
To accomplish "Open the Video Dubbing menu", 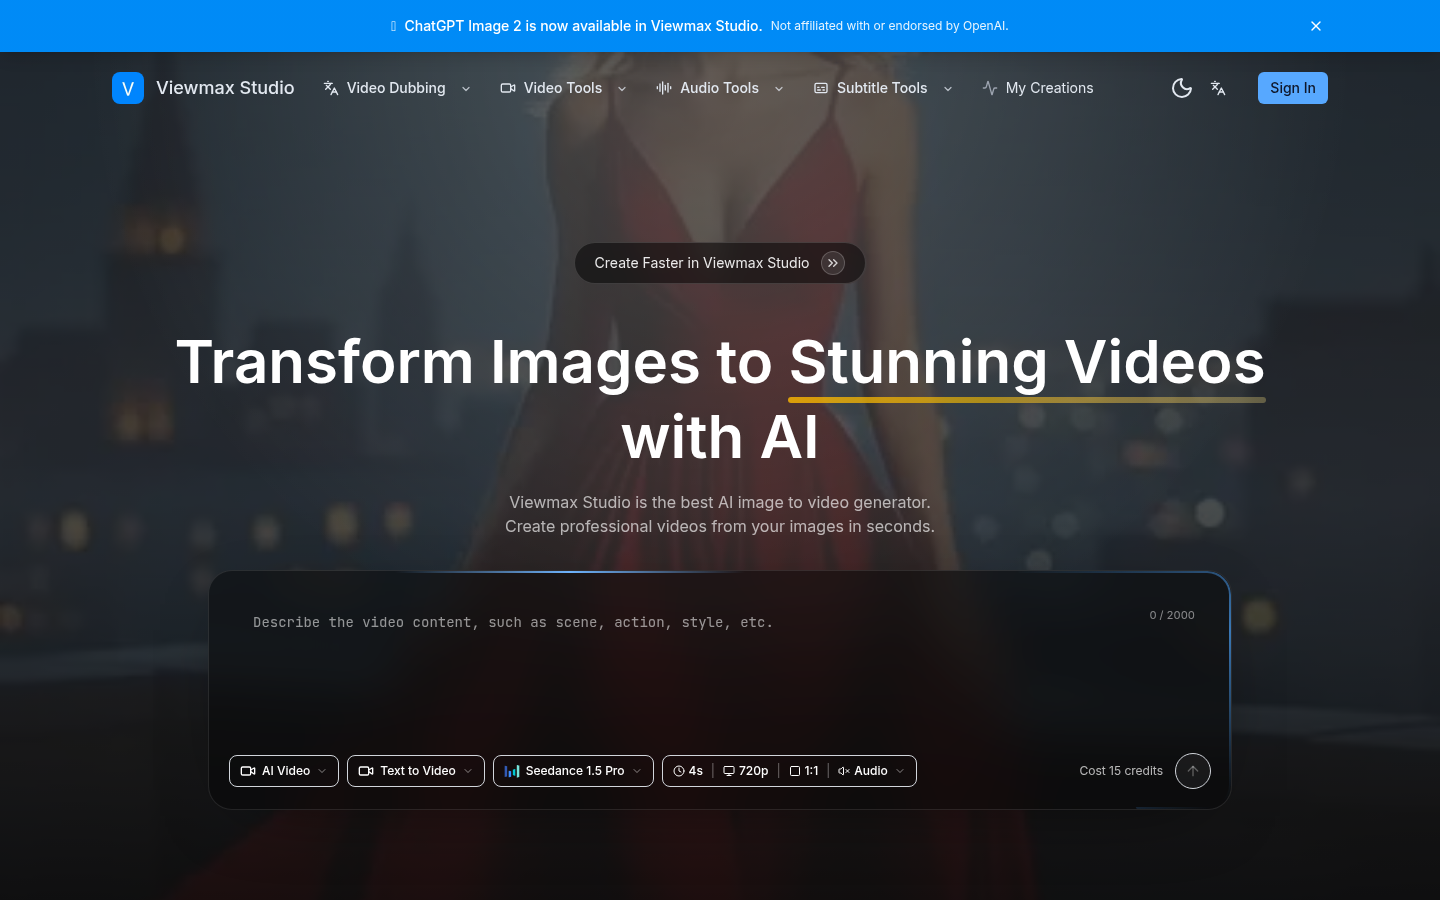I will 397,88.
